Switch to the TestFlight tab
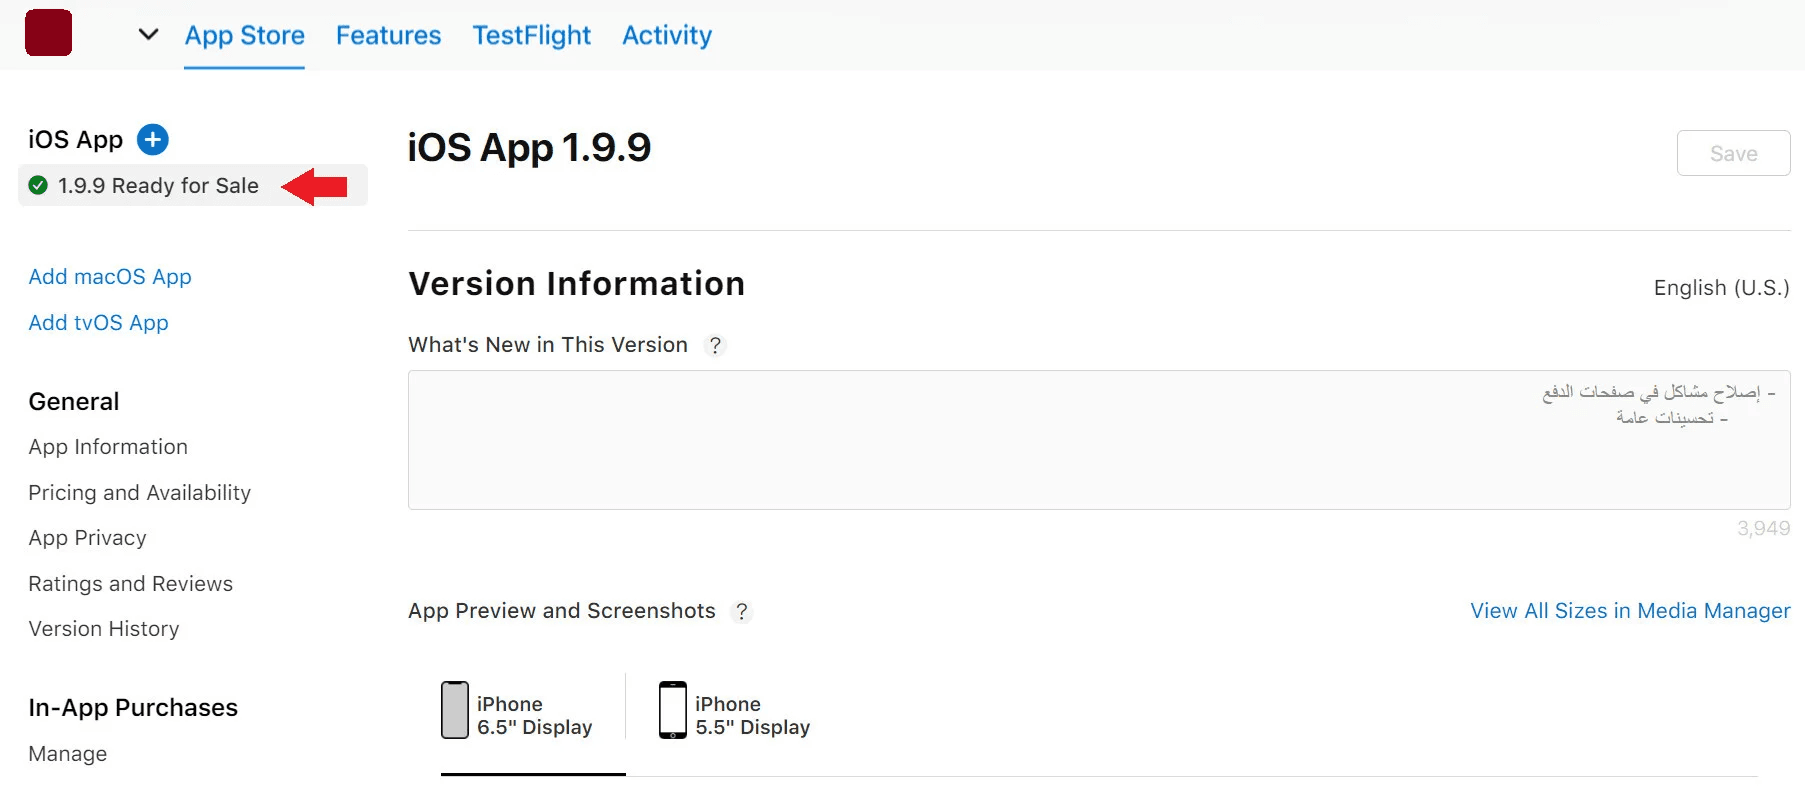This screenshot has height=787, width=1805. click(531, 36)
